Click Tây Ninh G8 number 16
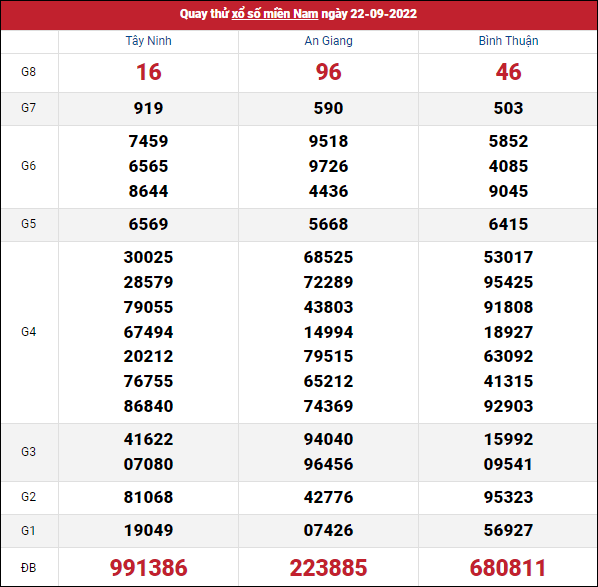 149,72
